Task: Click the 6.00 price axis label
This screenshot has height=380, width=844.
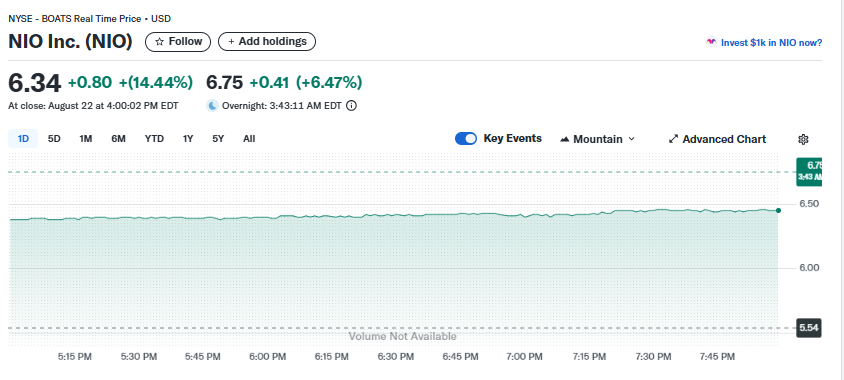Action: 808,268
